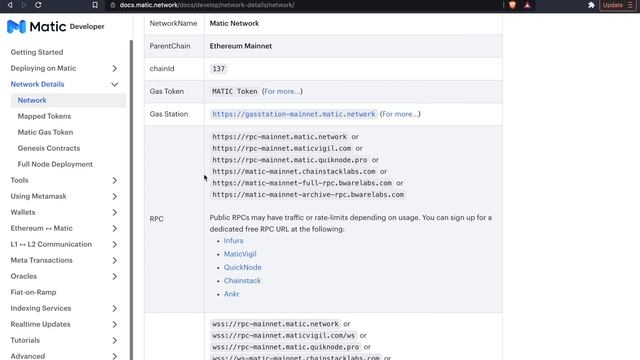Click the bookmark icon in toolbar
This screenshot has width=640, height=360.
pyautogui.click(x=95, y=5)
